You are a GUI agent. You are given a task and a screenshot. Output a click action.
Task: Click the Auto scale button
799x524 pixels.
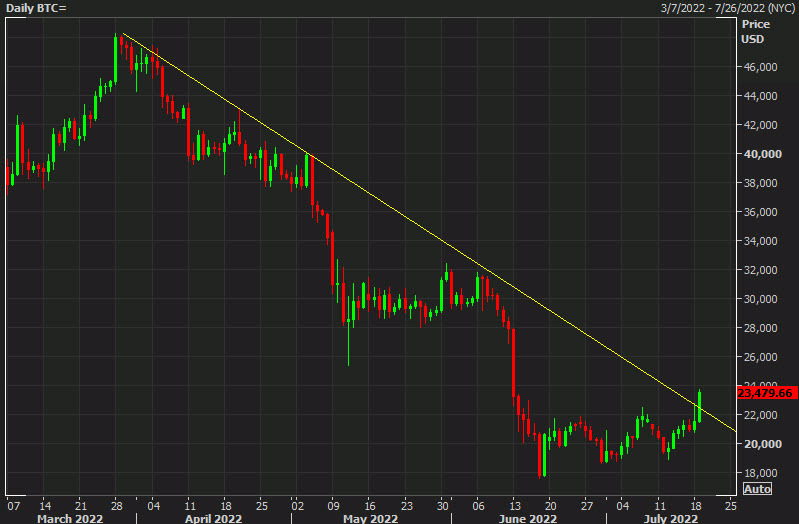757,489
